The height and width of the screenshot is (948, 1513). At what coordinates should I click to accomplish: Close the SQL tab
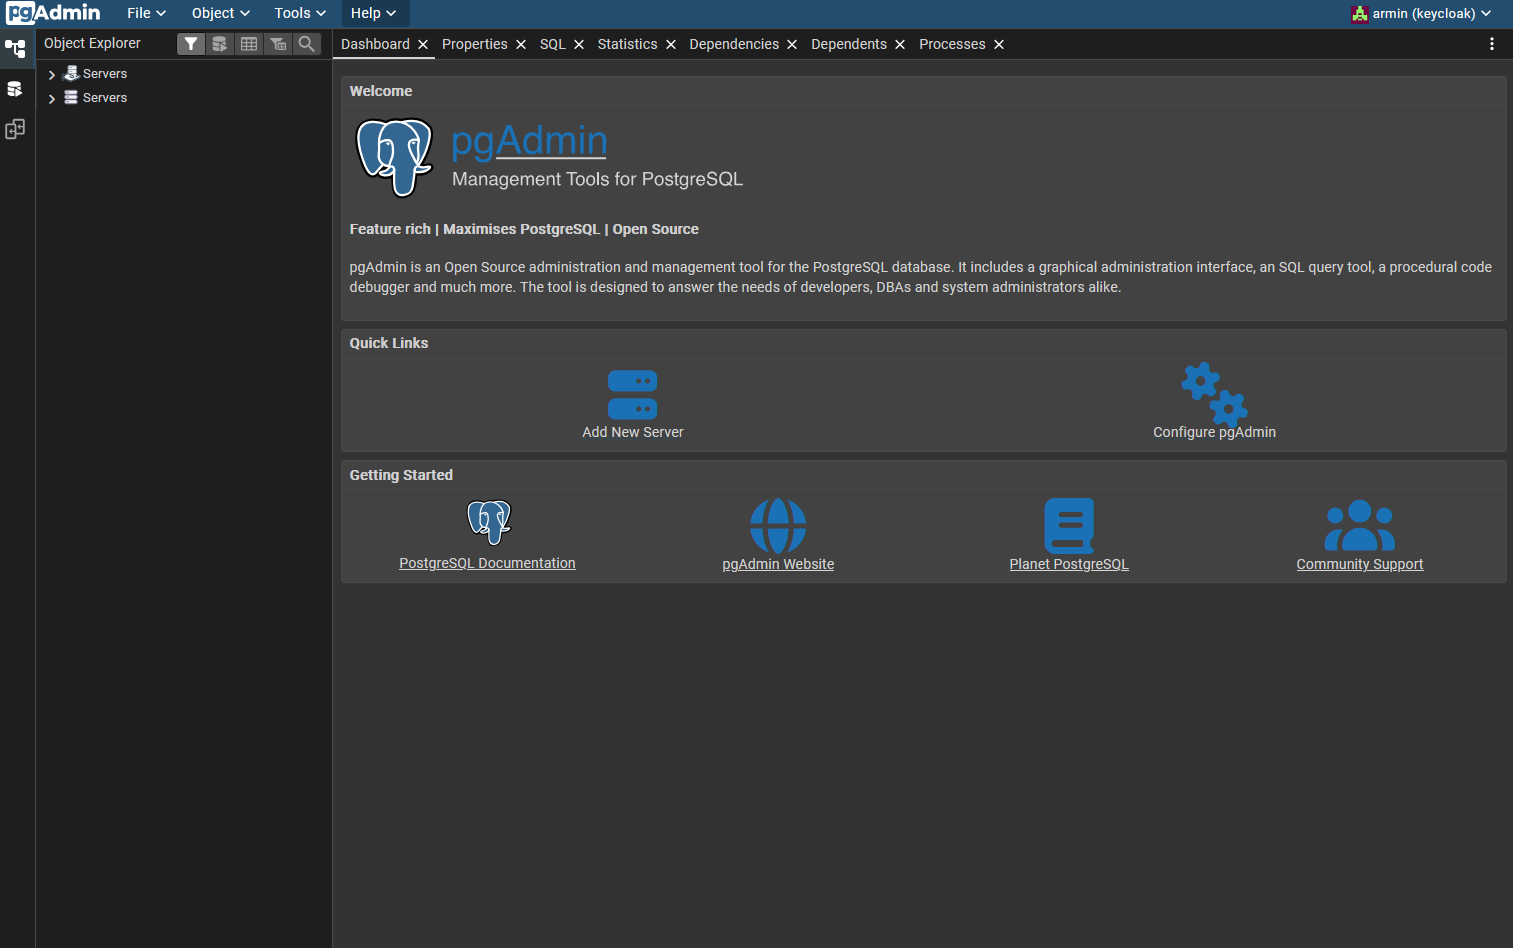579,45
